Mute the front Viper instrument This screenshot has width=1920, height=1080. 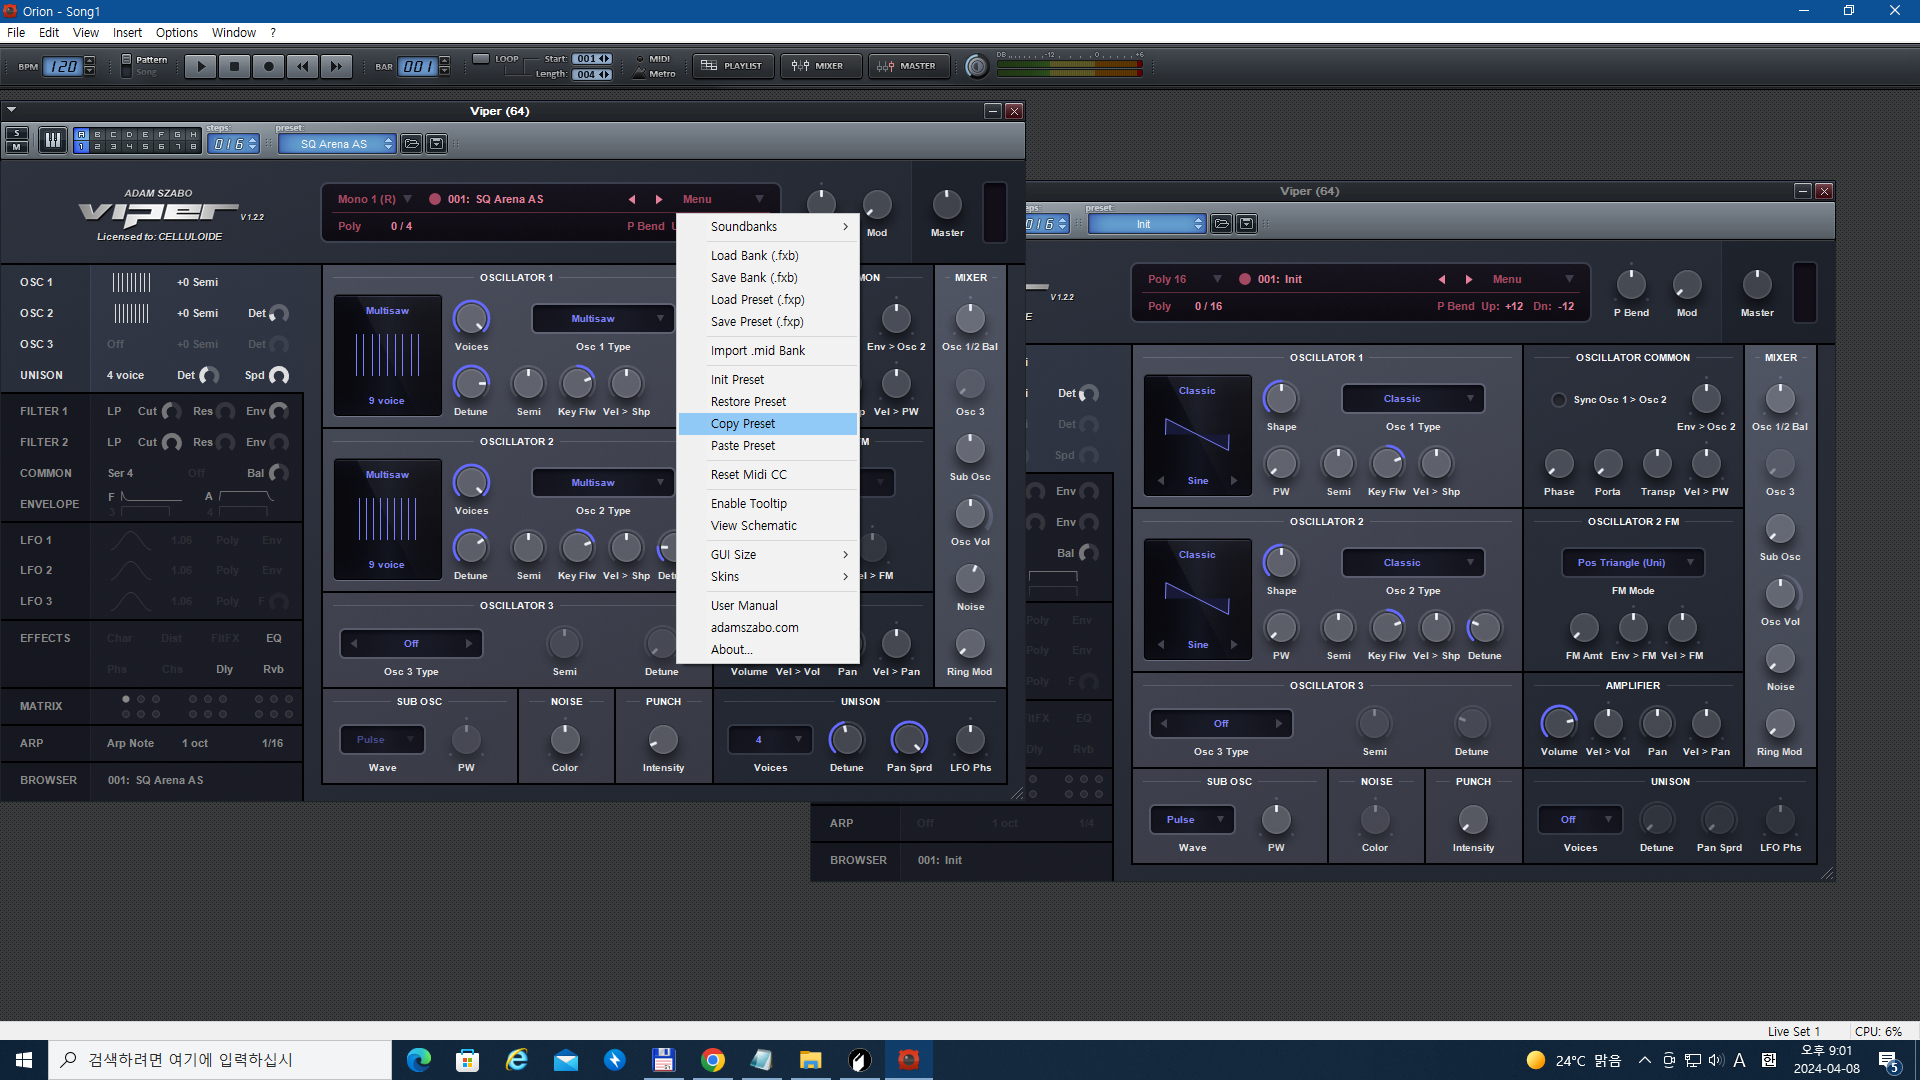[x=17, y=147]
